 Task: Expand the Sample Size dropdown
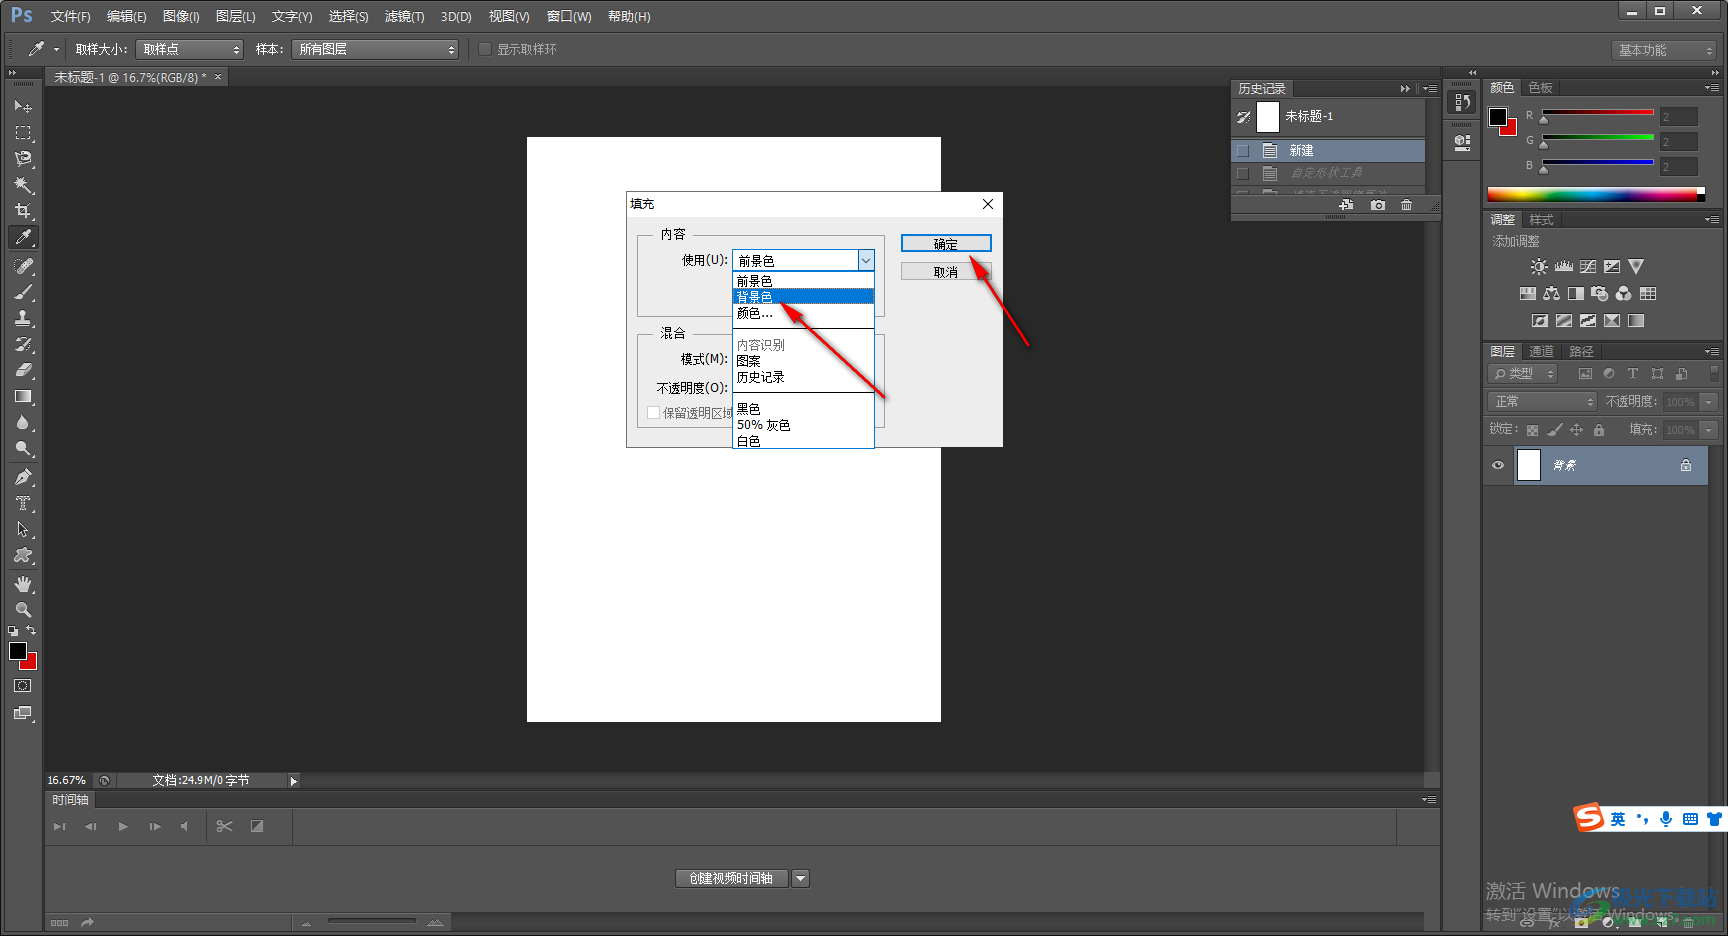[190, 49]
